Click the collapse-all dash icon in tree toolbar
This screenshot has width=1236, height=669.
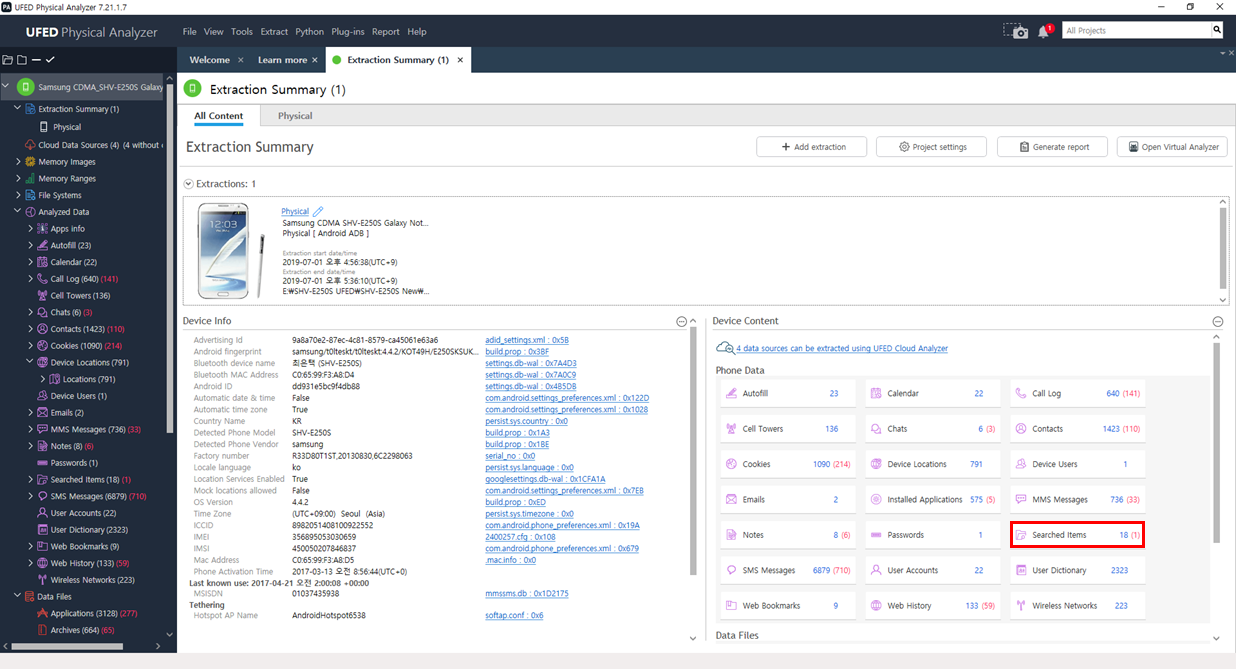pos(36,60)
